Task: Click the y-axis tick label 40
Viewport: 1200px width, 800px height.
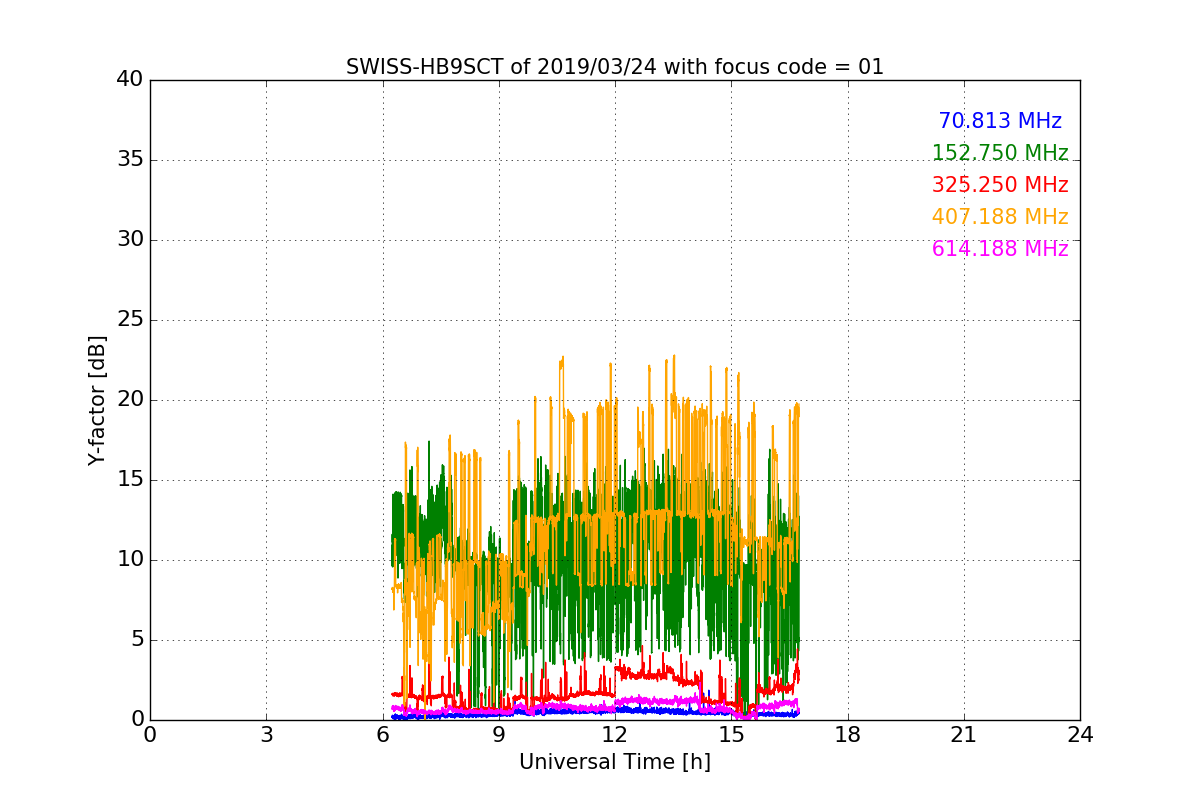Action: (x=130, y=80)
